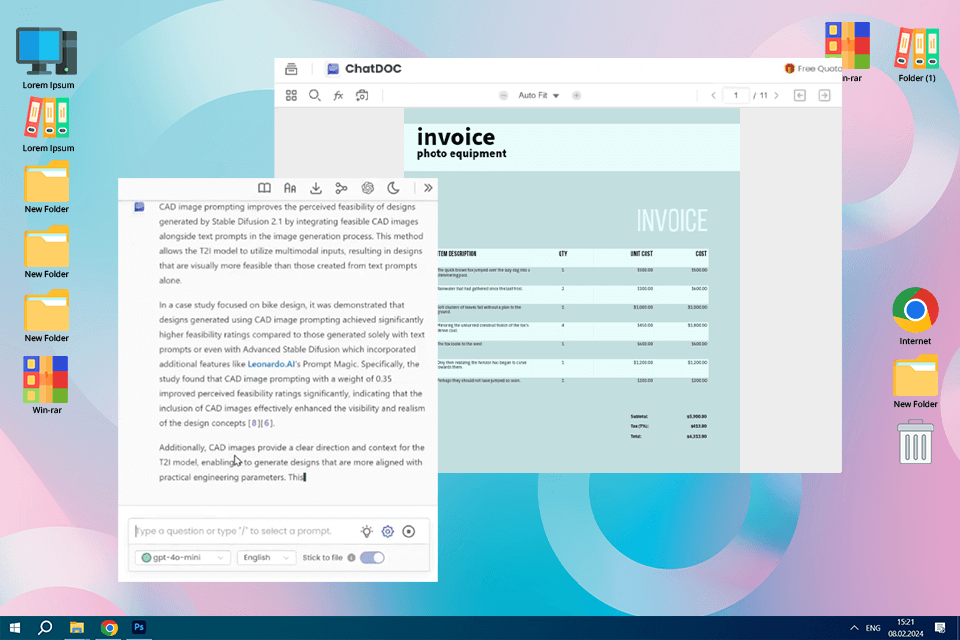Open citation reference [6]
The height and width of the screenshot is (640, 960).
click(267, 423)
